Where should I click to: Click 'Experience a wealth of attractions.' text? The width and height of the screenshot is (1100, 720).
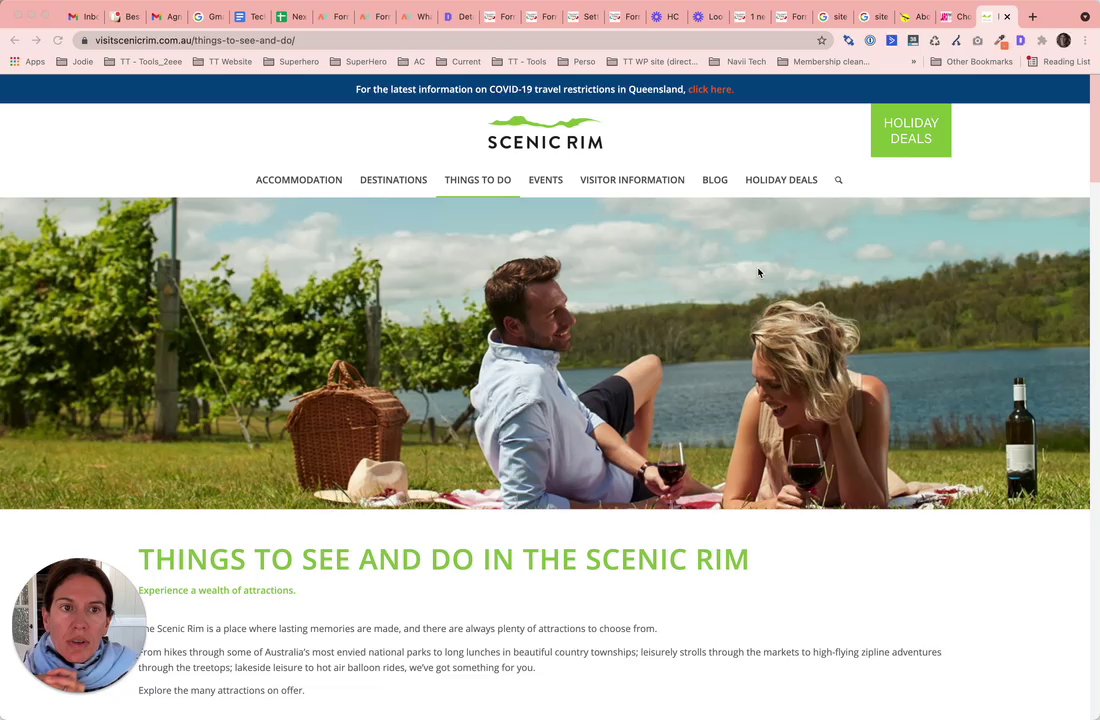point(217,590)
